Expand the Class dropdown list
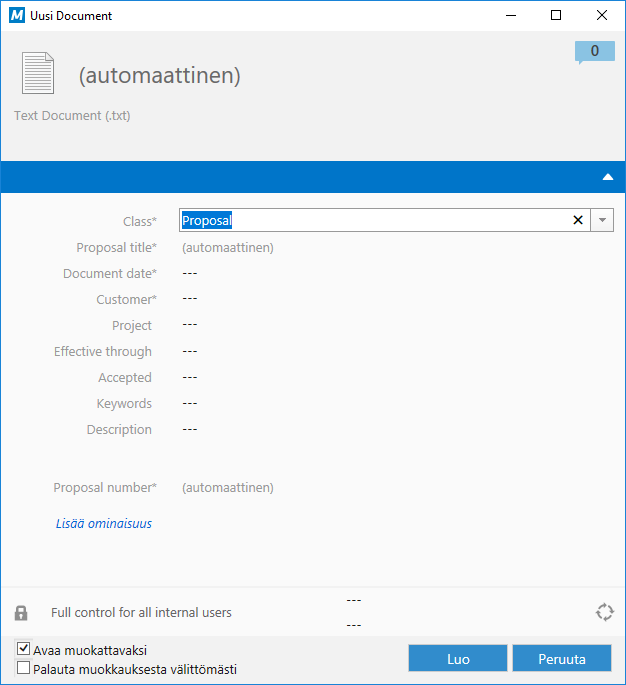 pos(602,221)
